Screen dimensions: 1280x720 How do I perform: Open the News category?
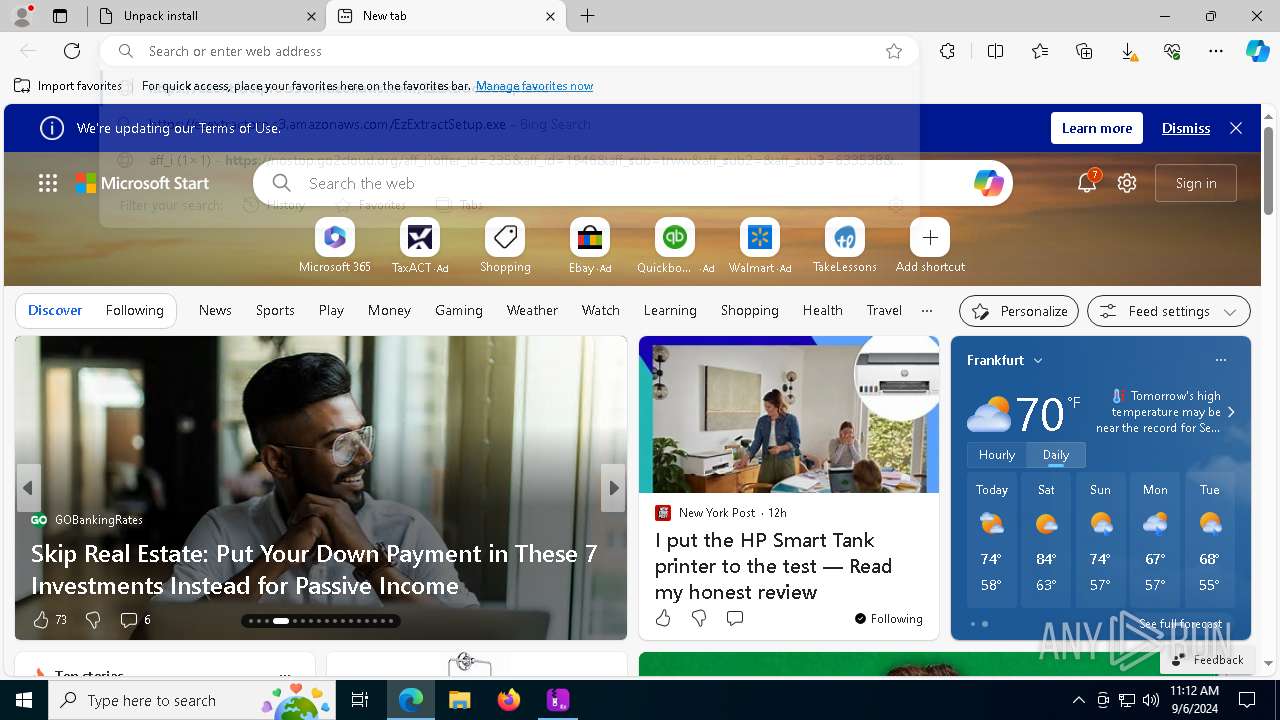215,310
